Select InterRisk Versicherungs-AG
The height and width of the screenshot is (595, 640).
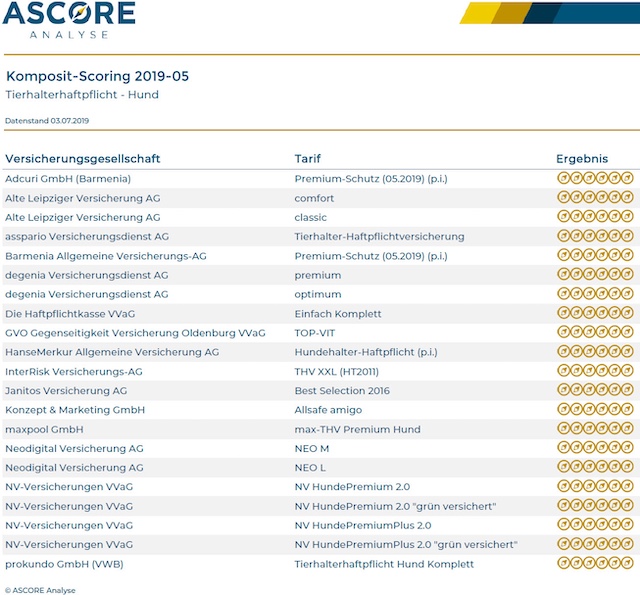(74, 372)
